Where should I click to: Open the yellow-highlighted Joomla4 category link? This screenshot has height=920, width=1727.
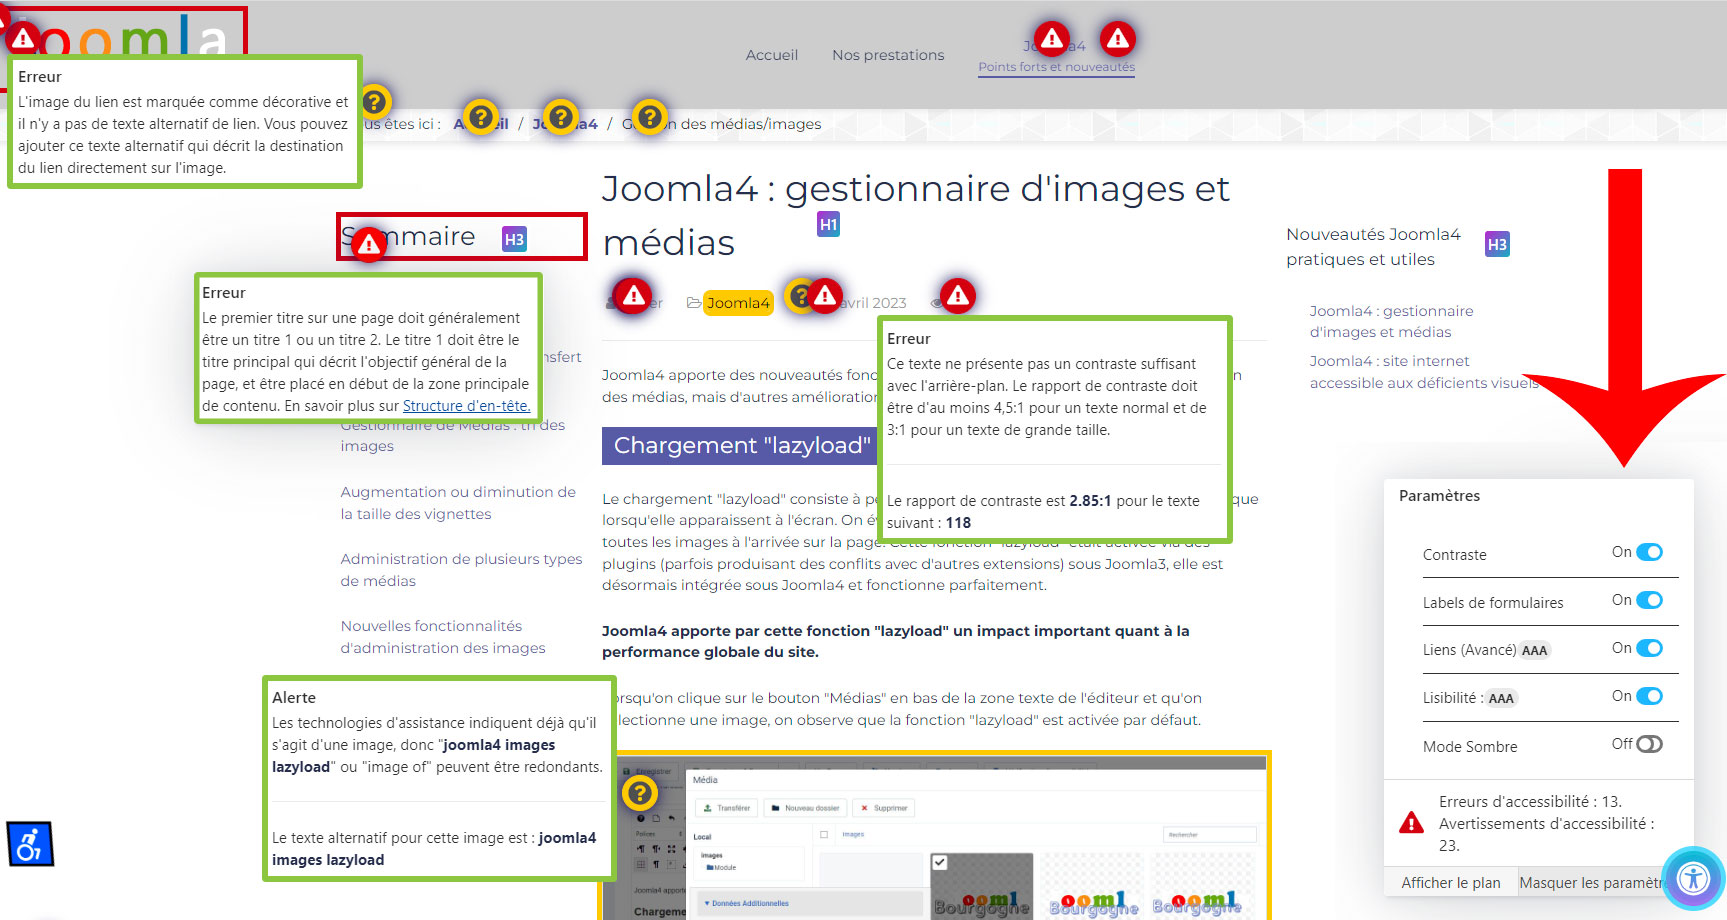click(x=738, y=303)
